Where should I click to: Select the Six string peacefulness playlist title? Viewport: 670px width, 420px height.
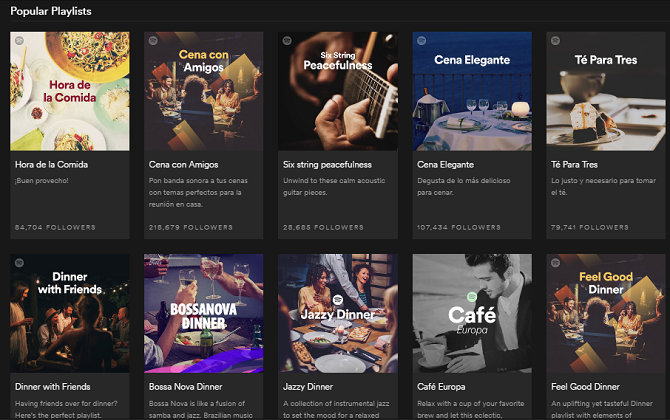pyautogui.click(x=325, y=165)
